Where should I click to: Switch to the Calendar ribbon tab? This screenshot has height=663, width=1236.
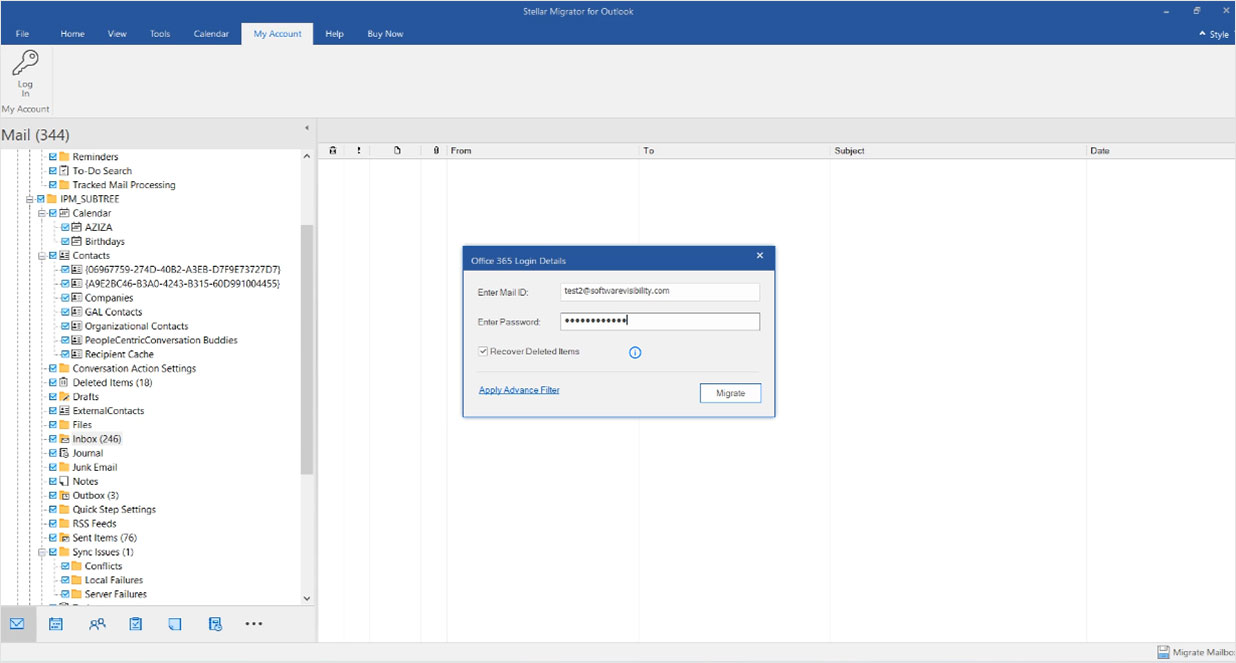coord(211,33)
